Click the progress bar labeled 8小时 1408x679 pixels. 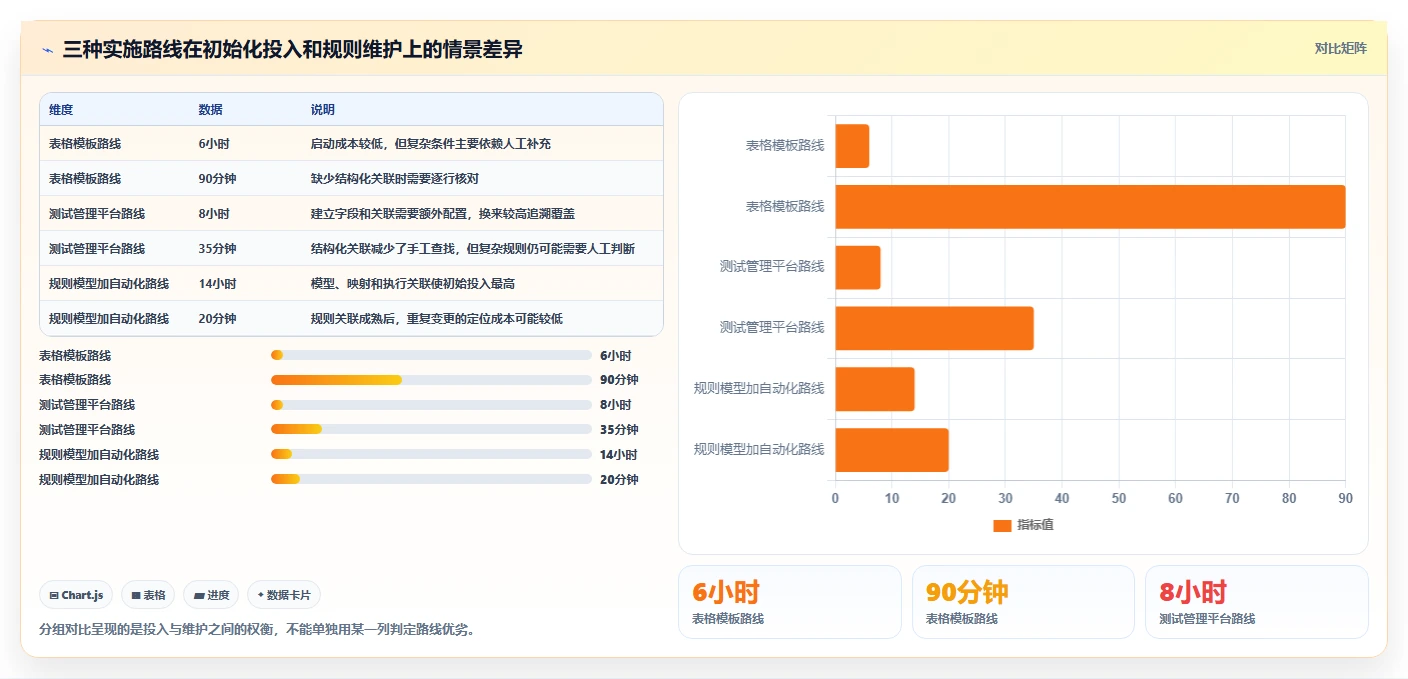pos(431,405)
